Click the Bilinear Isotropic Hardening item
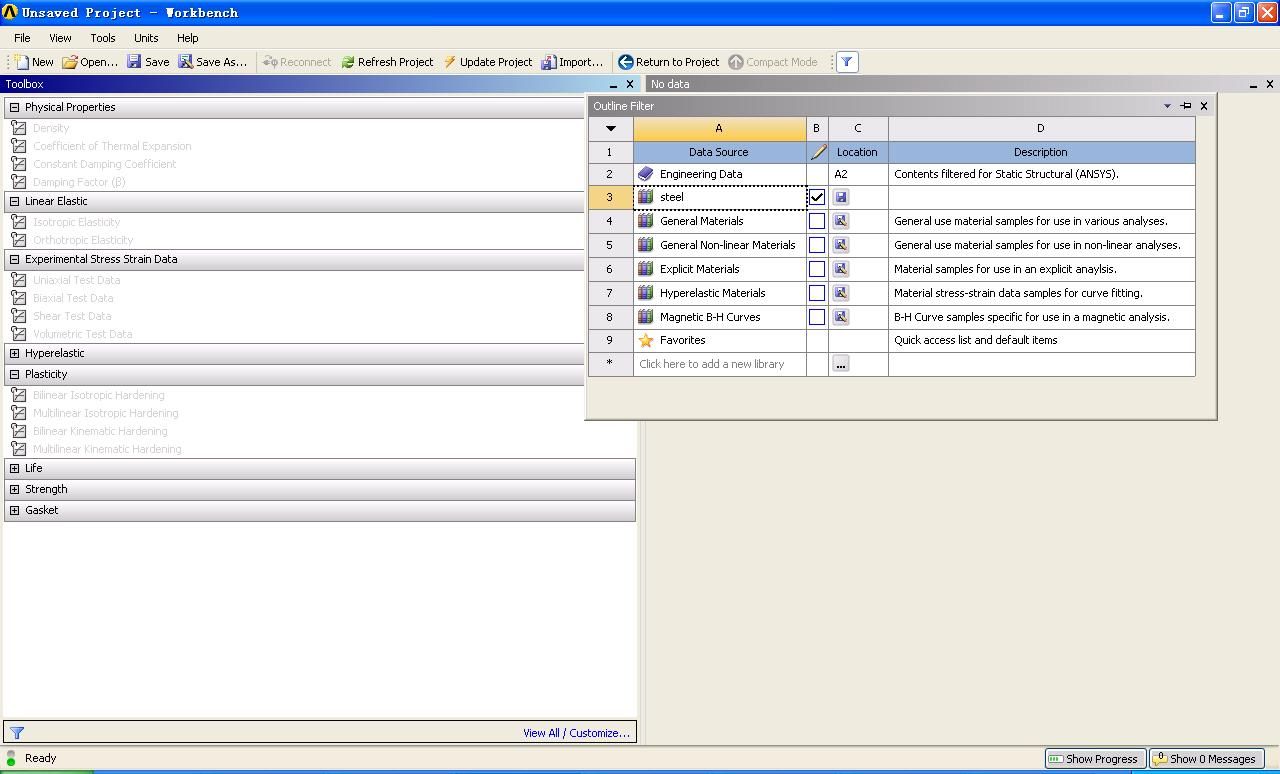 pos(98,395)
